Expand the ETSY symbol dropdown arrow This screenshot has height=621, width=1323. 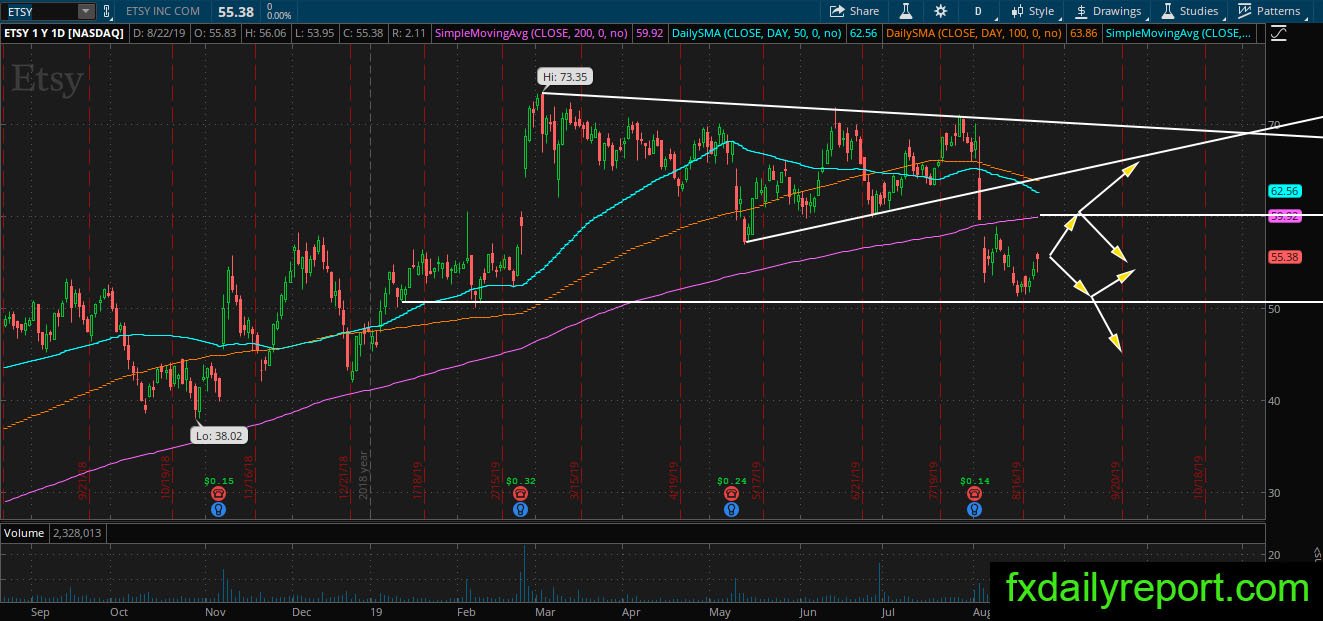click(x=86, y=11)
